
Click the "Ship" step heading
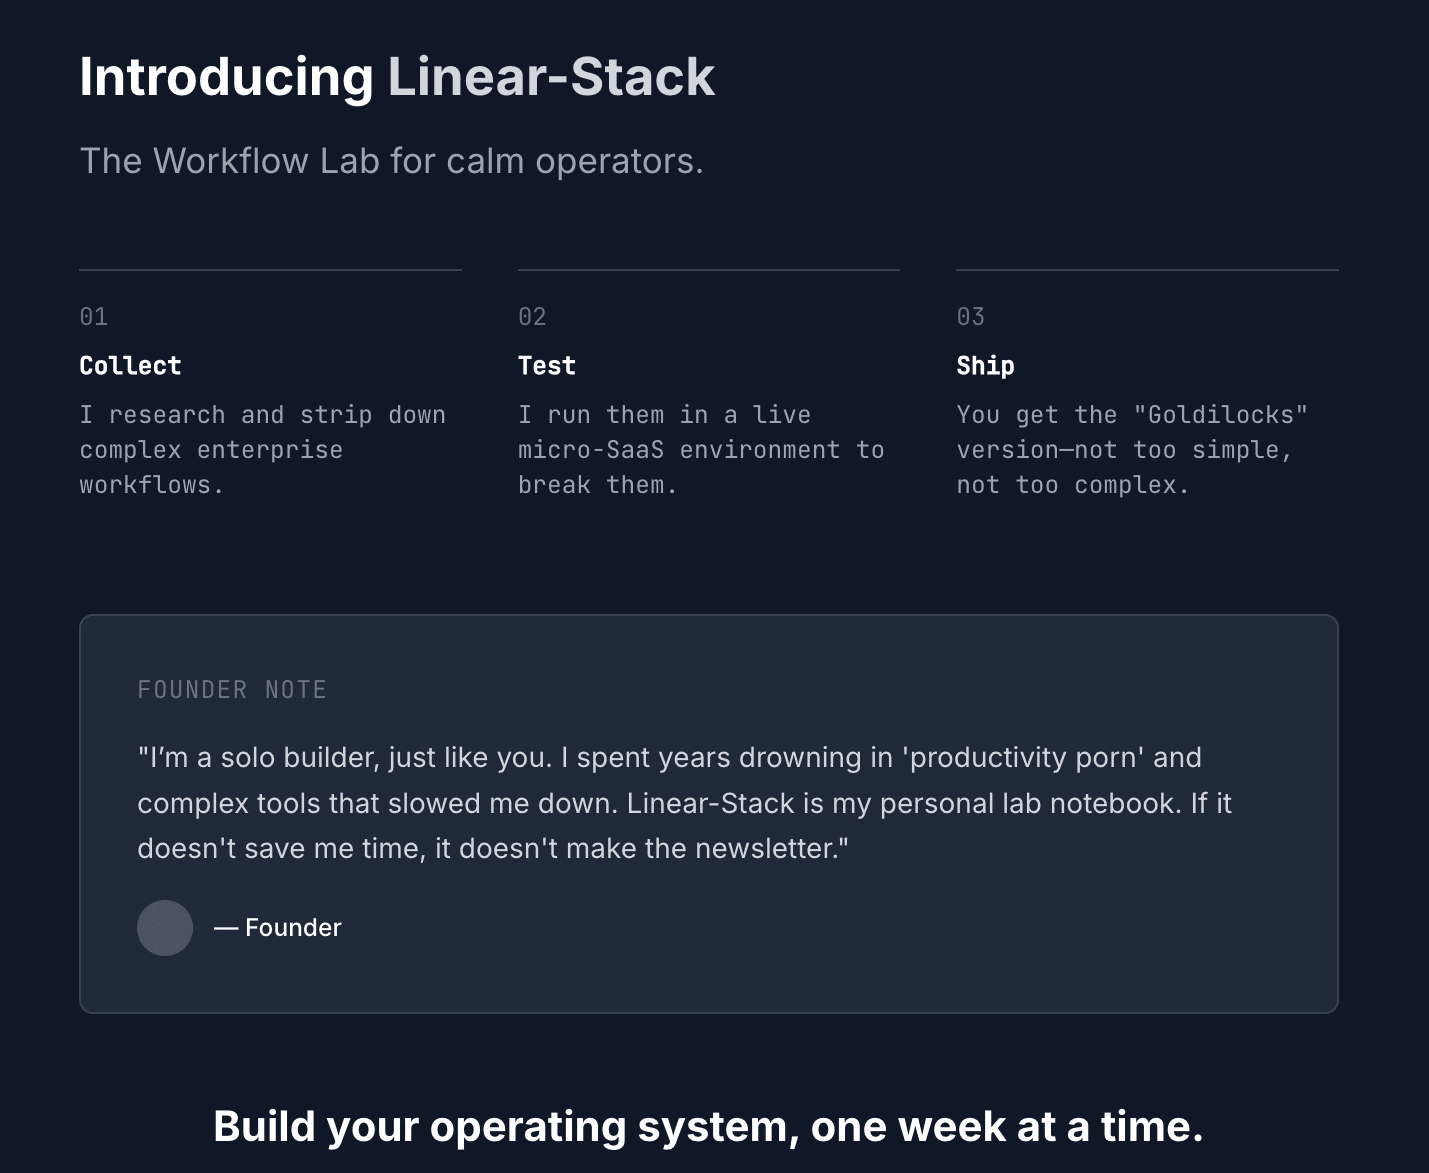point(985,366)
